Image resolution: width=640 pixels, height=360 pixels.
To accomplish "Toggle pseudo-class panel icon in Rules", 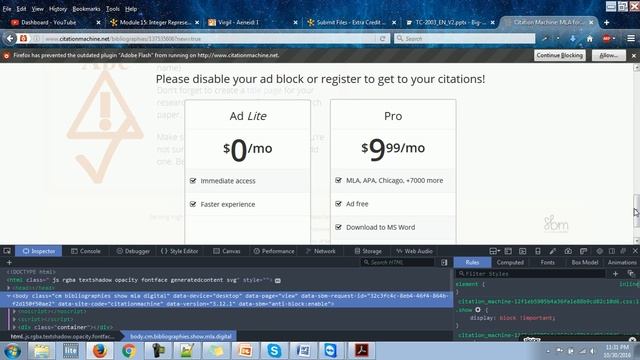I will tap(631, 273).
